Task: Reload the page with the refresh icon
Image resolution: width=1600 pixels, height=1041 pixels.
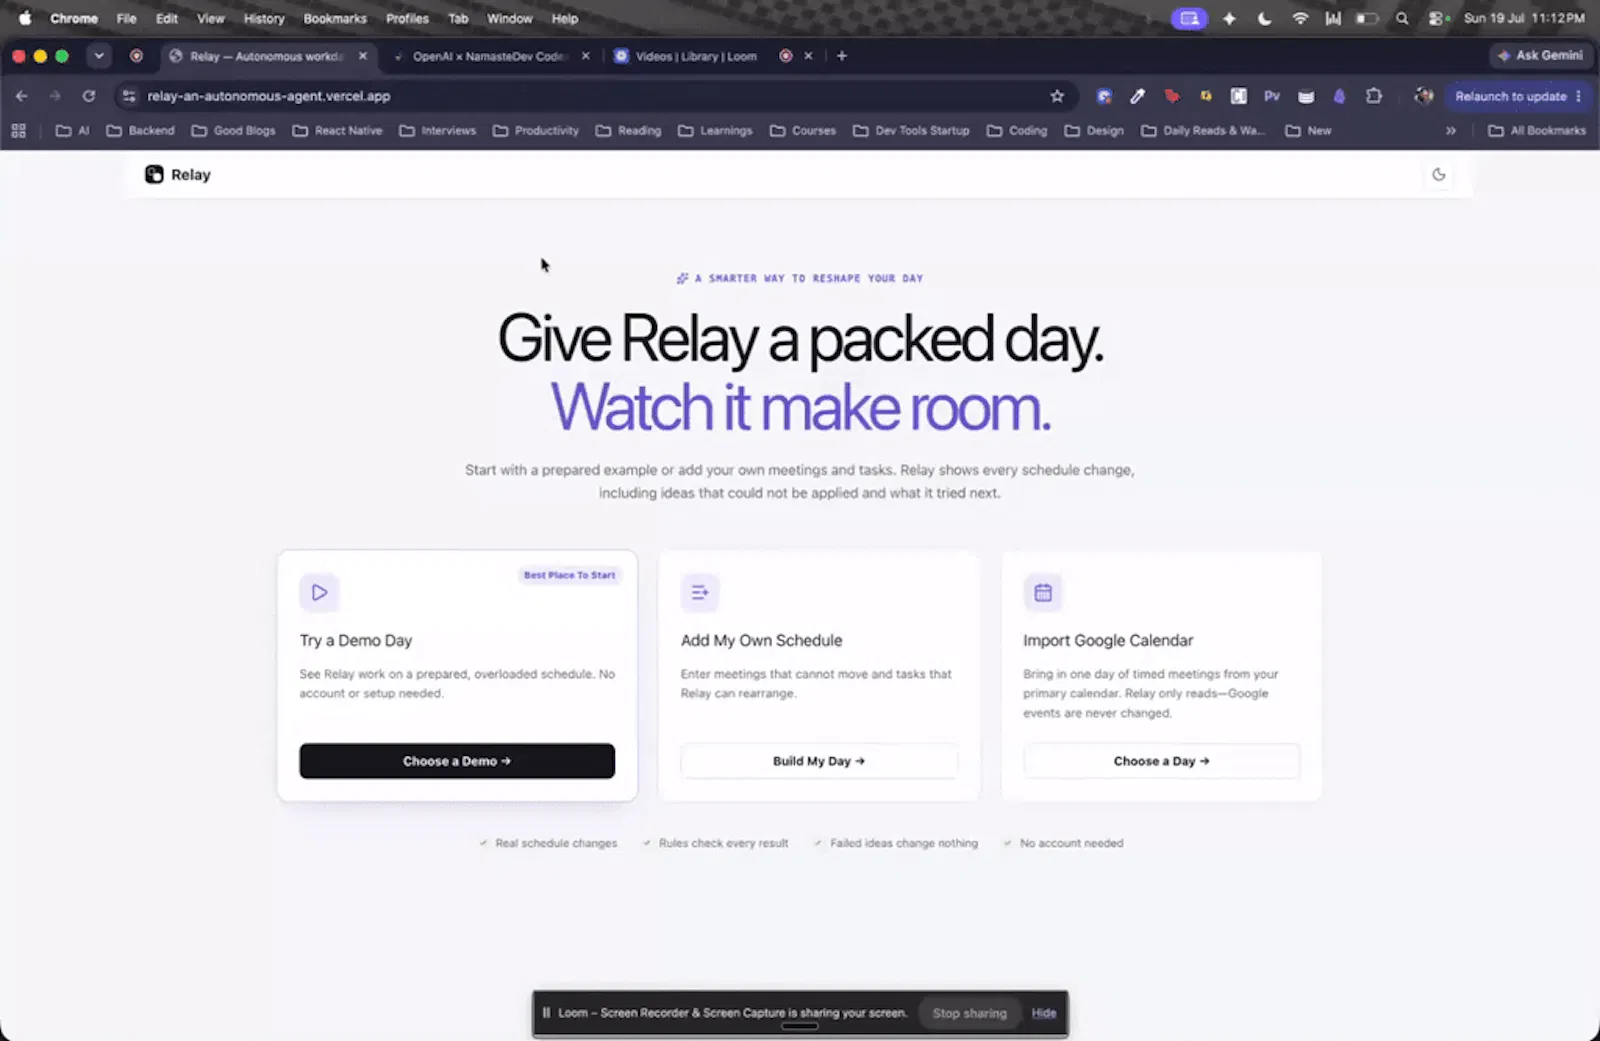Action: click(x=89, y=96)
